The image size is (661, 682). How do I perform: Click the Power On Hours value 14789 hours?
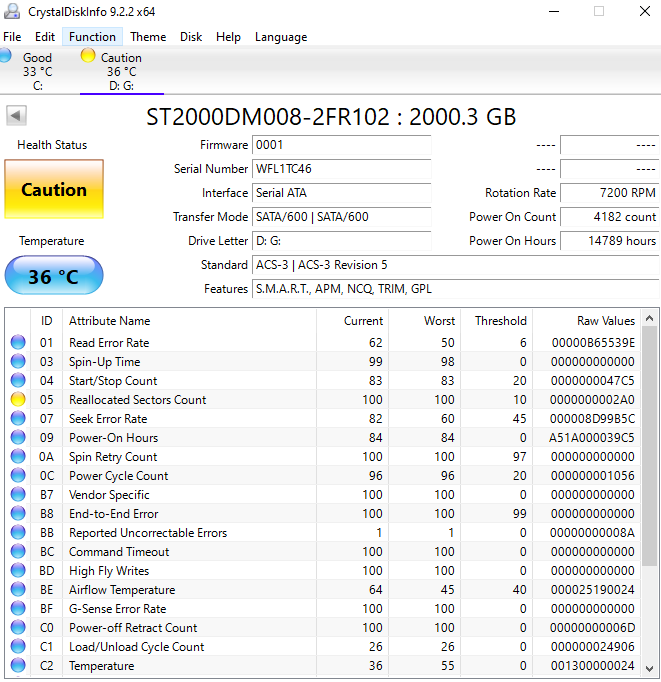(x=610, y=241)
